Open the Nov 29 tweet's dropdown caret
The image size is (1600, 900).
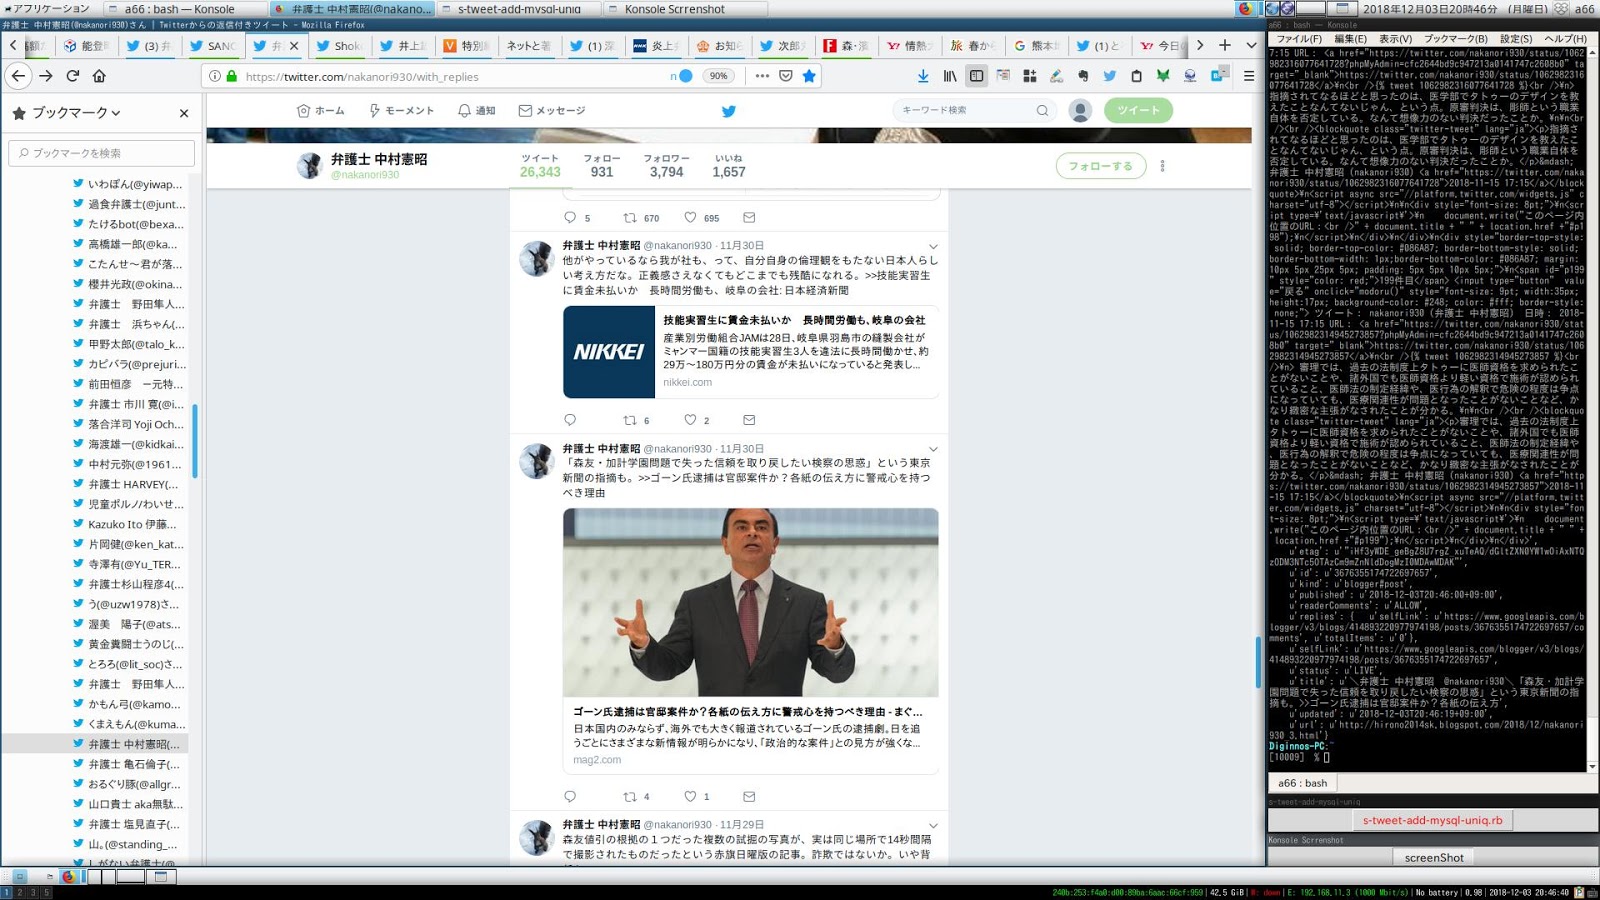(933, 825)
